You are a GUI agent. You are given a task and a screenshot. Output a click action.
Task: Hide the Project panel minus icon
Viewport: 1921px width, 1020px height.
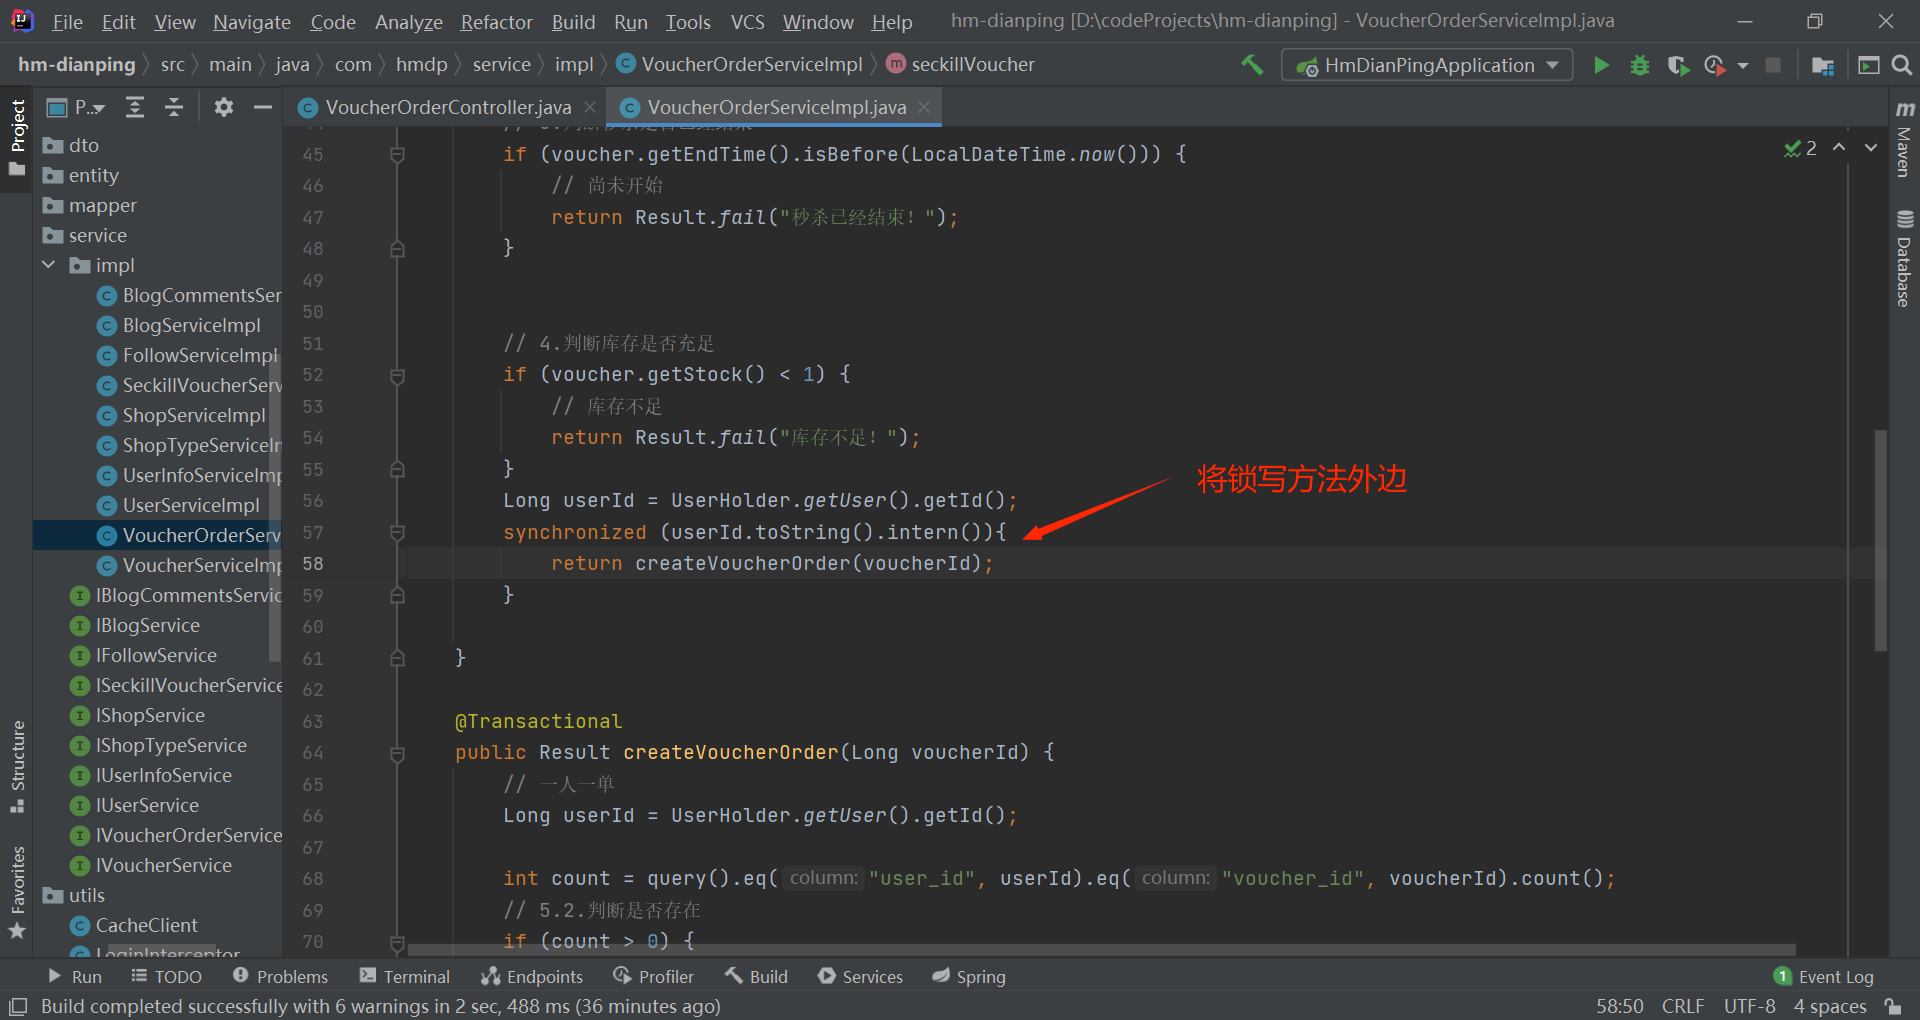tap(263, 107)
